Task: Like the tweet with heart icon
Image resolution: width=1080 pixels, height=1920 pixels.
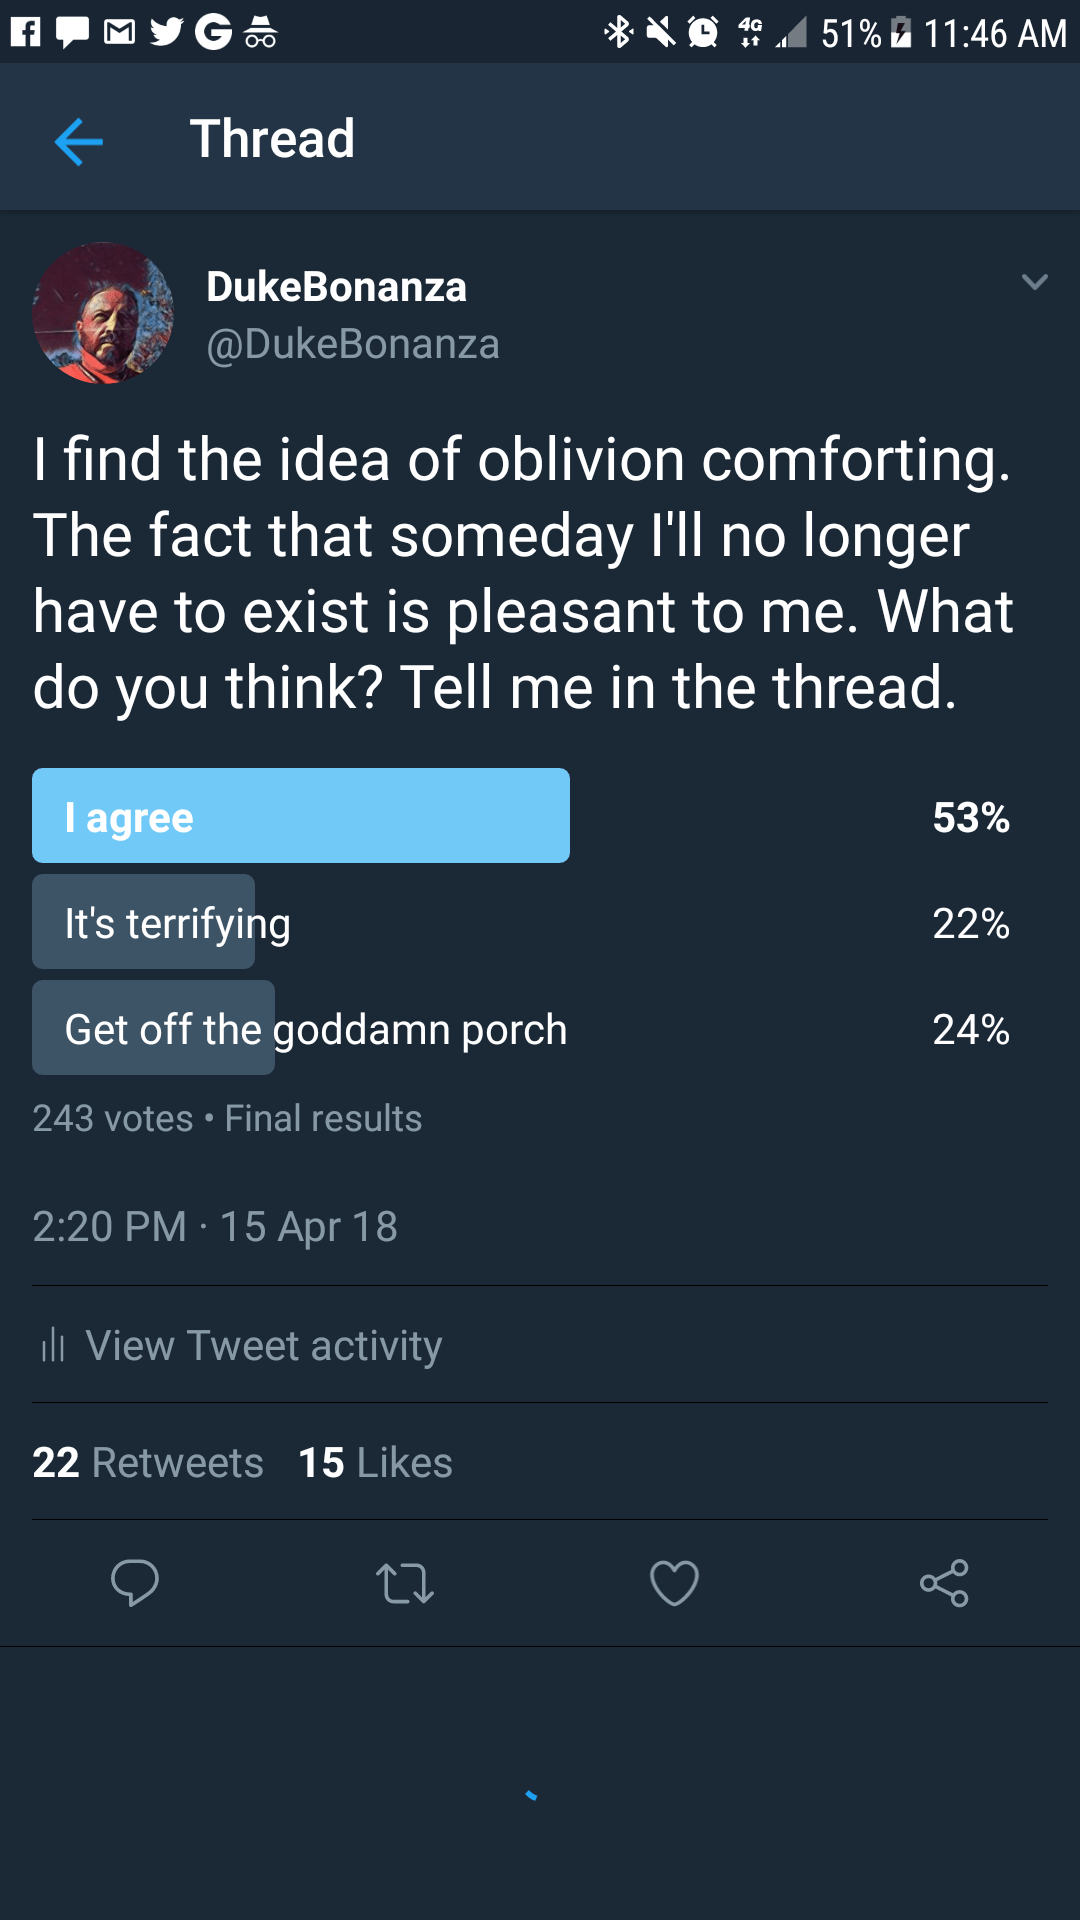Action: (x=675, y=1583)
